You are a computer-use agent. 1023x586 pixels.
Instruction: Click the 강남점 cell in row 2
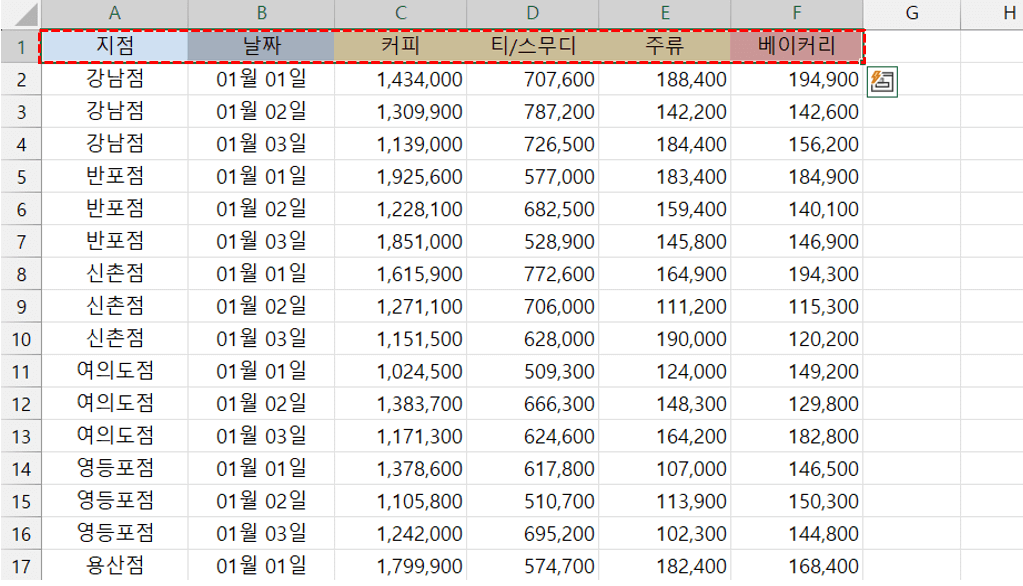click(x=114, y=80)
